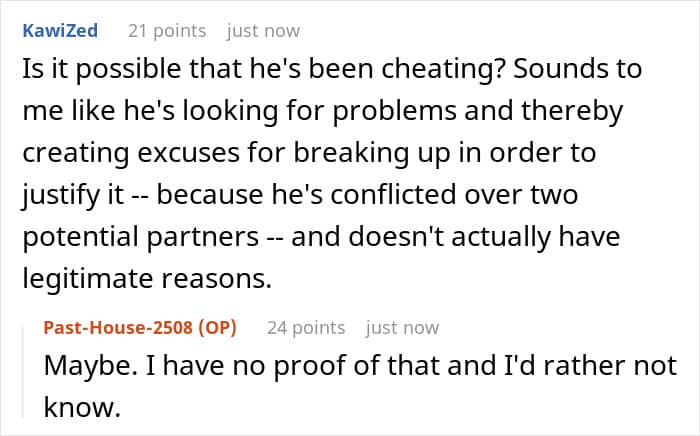
Task: Click the word know. in OP's reply
Action: (x=82, y=407)
